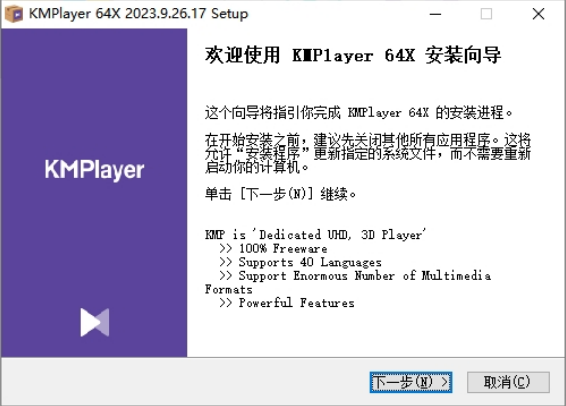
Task: Close the setup window
Action: point(538,14)
